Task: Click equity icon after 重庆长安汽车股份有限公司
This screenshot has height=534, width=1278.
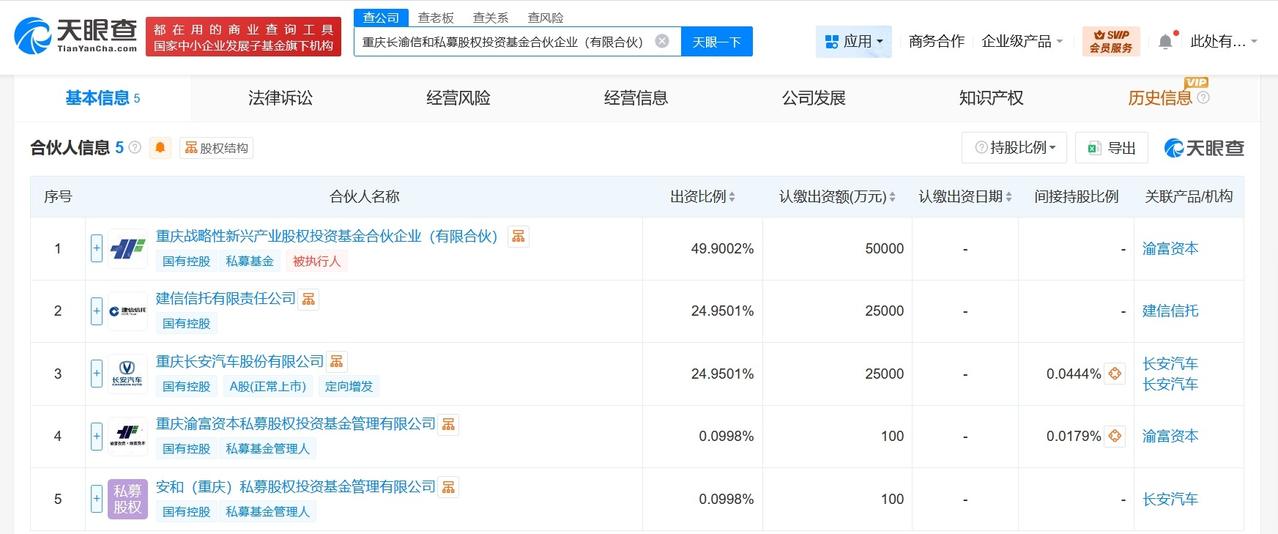Action: click(x=337, y=361)
